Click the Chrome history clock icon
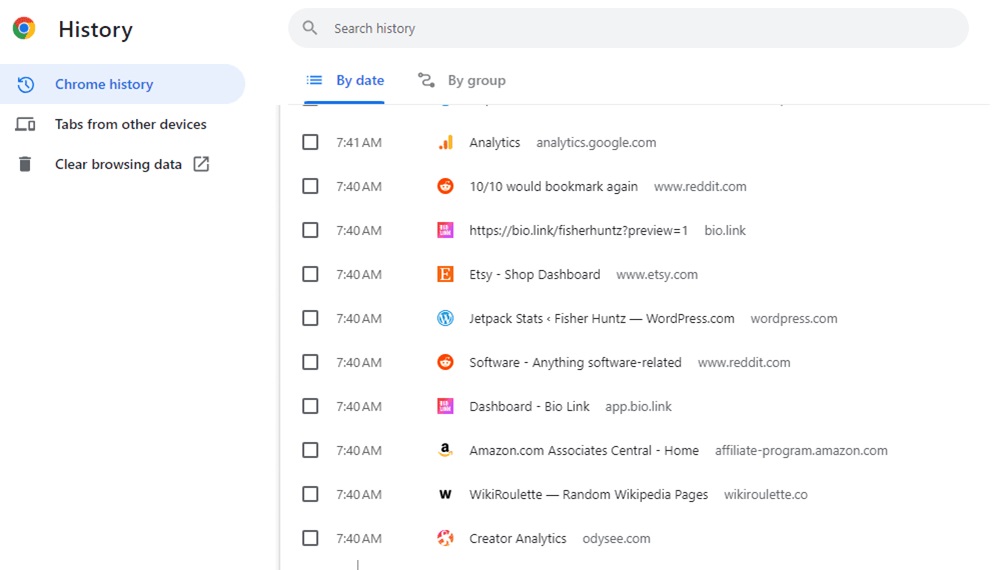This screenshot has height=570, width=1000. coord(26,84)
